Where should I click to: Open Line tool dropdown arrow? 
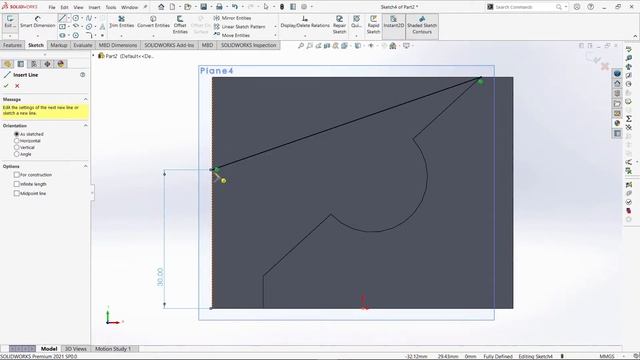tap(68, 18)
